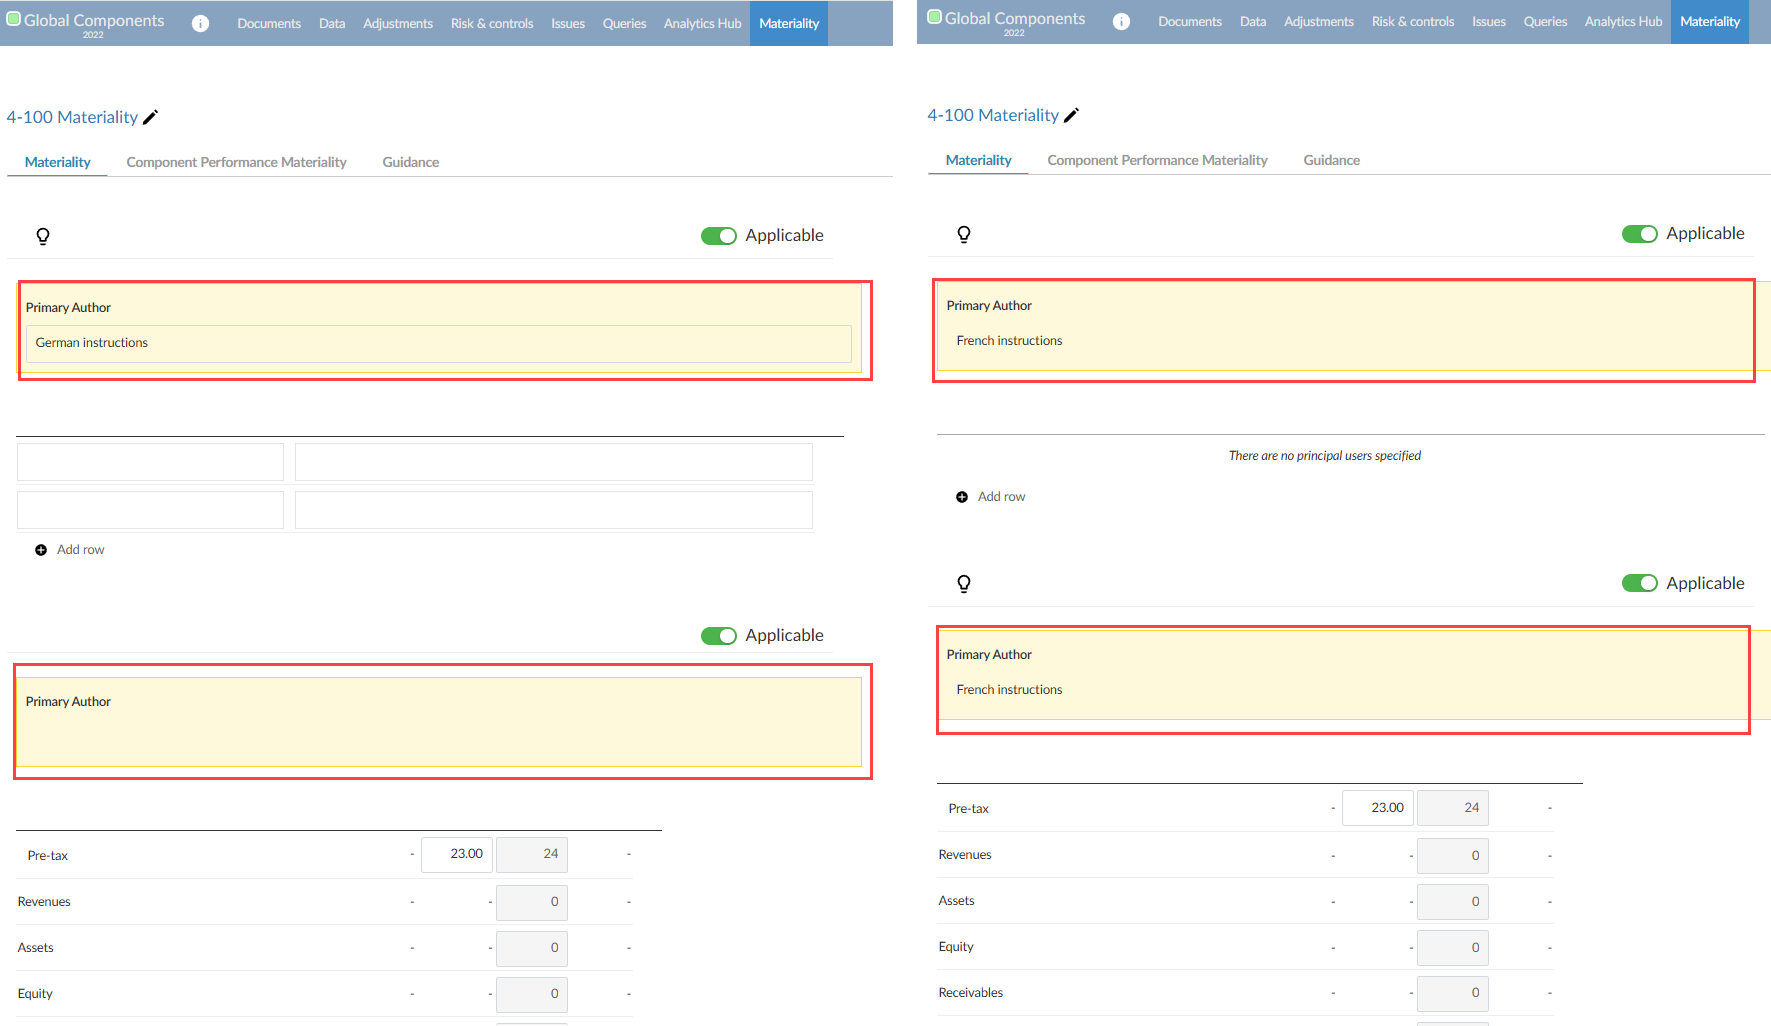The image size is (1771, 1026).
Task: Click pencil edit icon beside left 4-100 Materiality title
Action: coord(151,117)
